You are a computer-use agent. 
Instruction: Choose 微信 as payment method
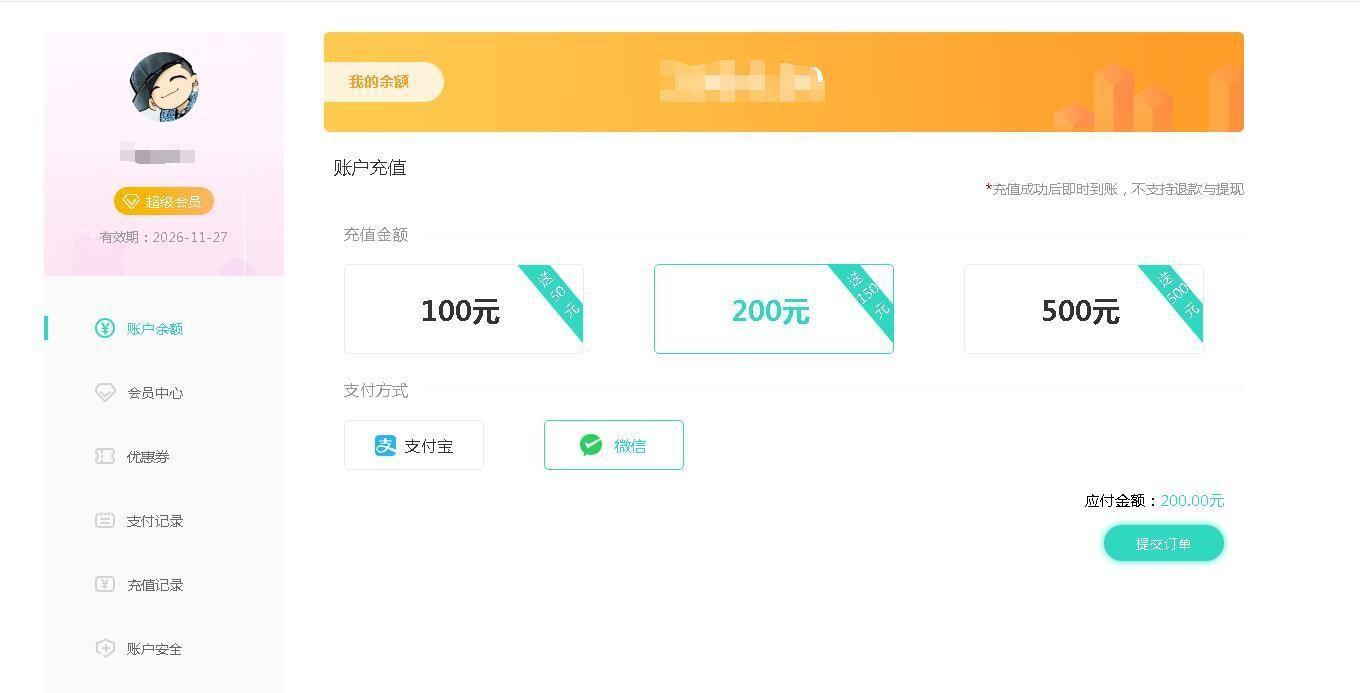[614, 445]
